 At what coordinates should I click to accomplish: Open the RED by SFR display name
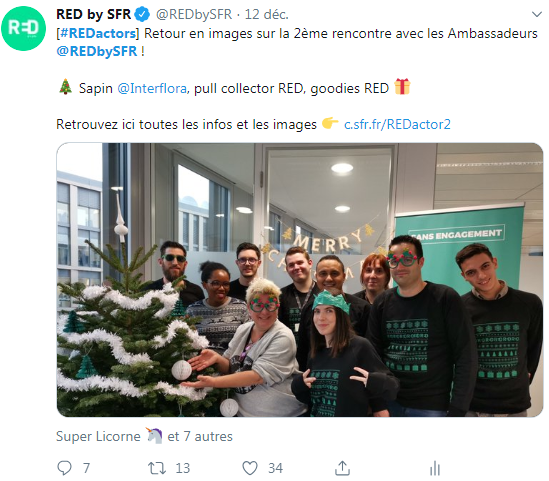93,14
